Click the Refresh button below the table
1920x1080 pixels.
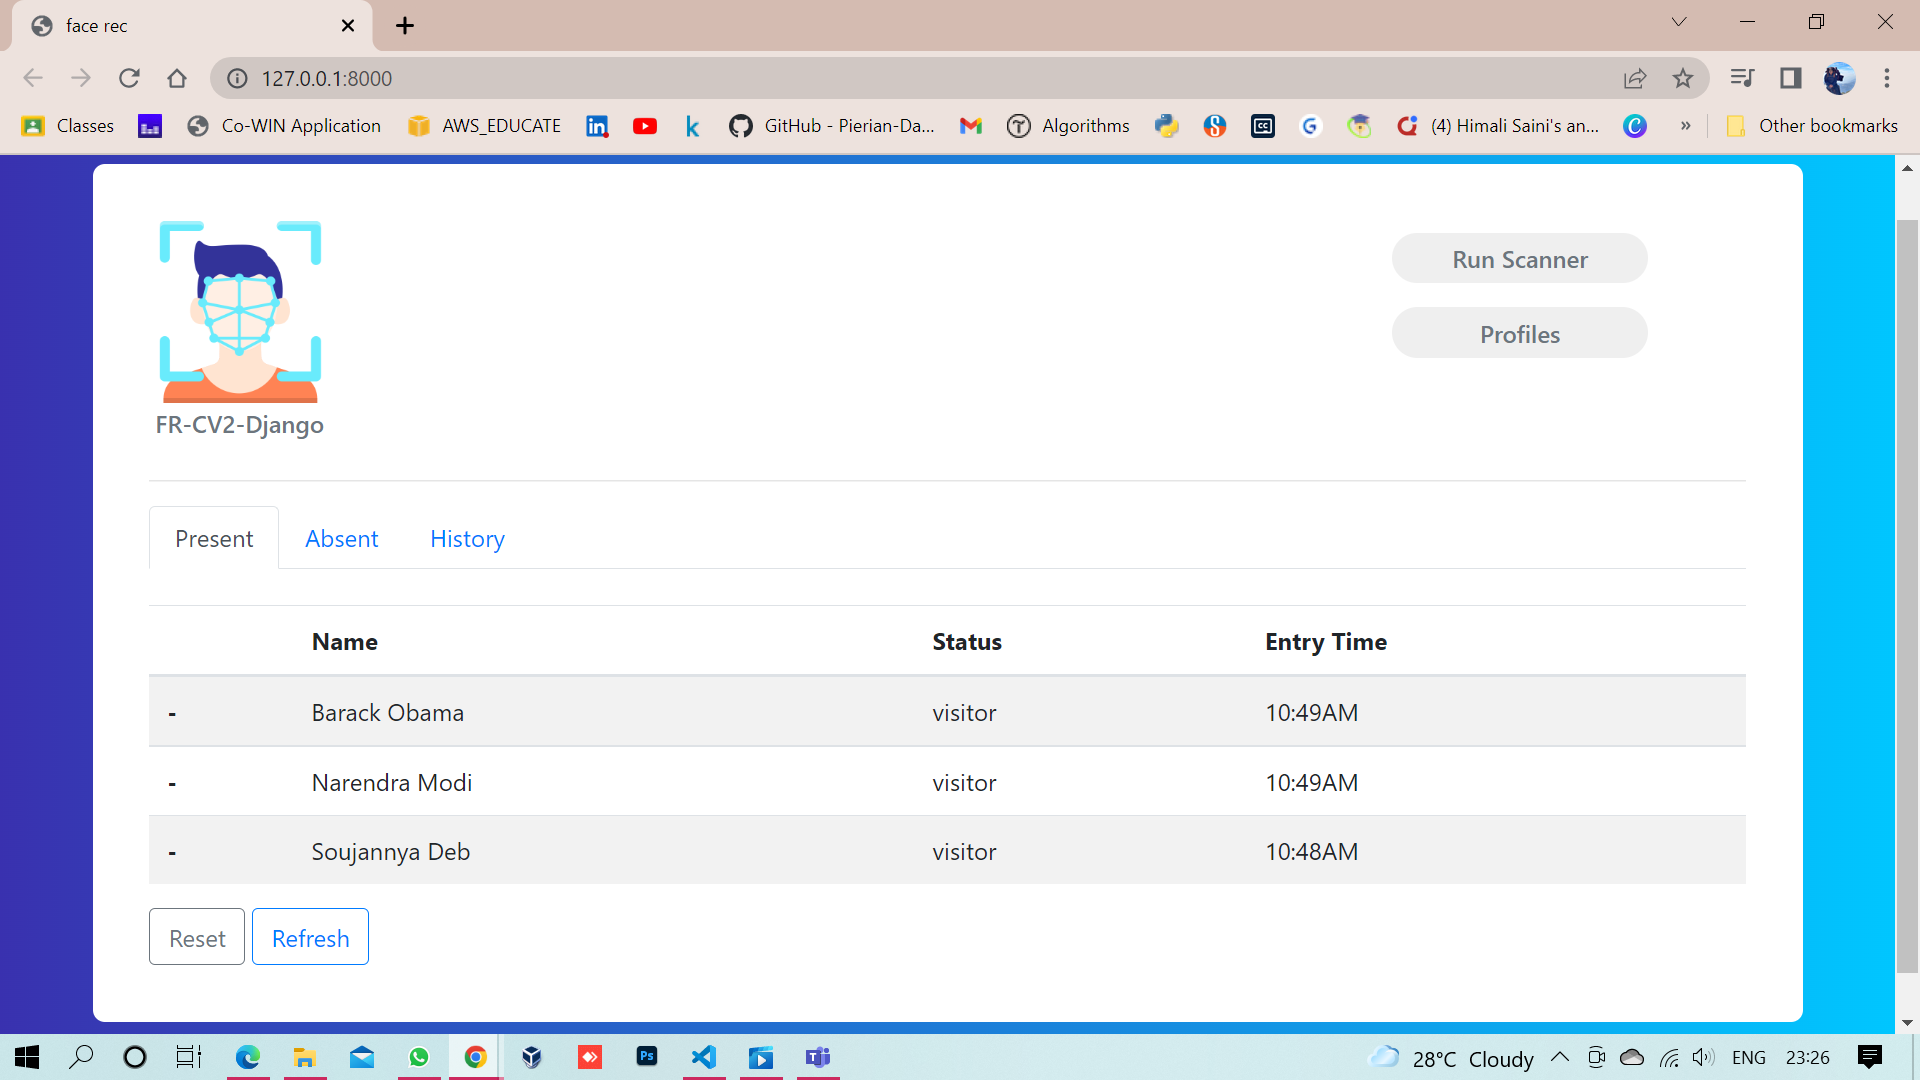coord(310,937)
